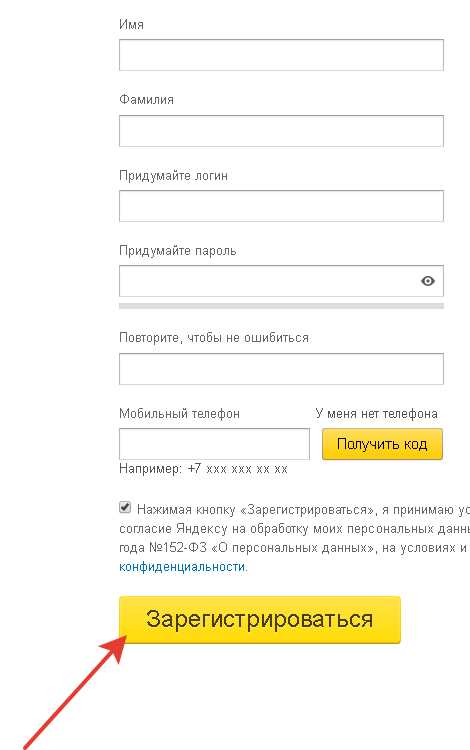
Task: Focus the Фамилия input field
Action: tap(281, 131)
